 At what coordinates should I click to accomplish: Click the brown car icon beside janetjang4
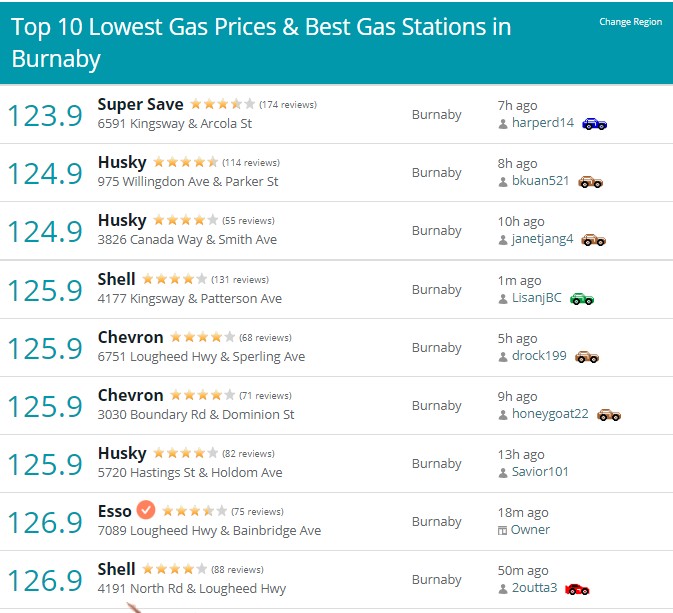(593, 240)
